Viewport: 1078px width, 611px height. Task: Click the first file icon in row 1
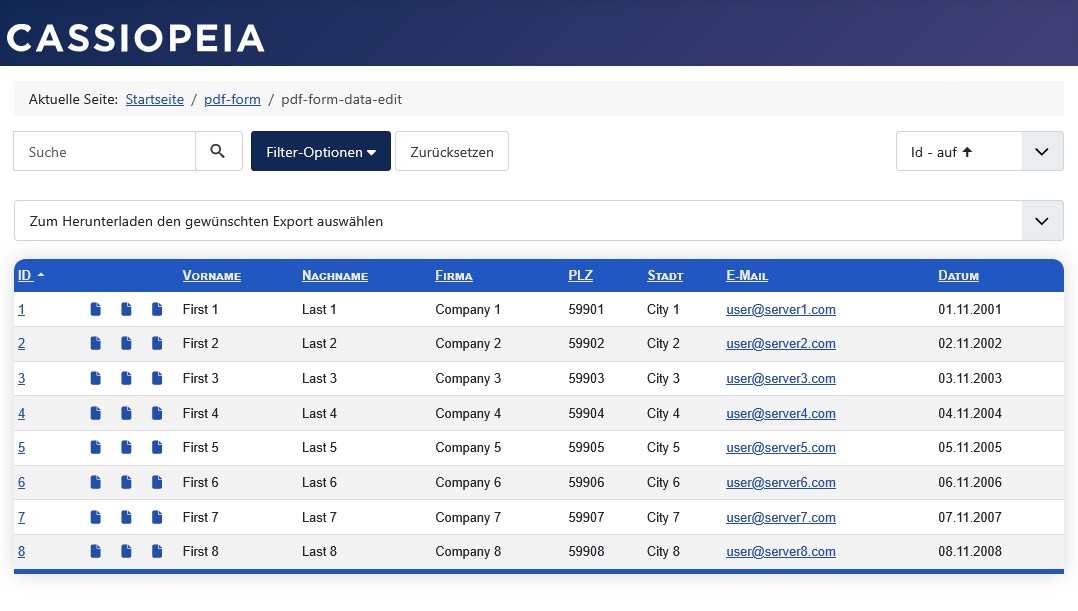tap(96, 310)
